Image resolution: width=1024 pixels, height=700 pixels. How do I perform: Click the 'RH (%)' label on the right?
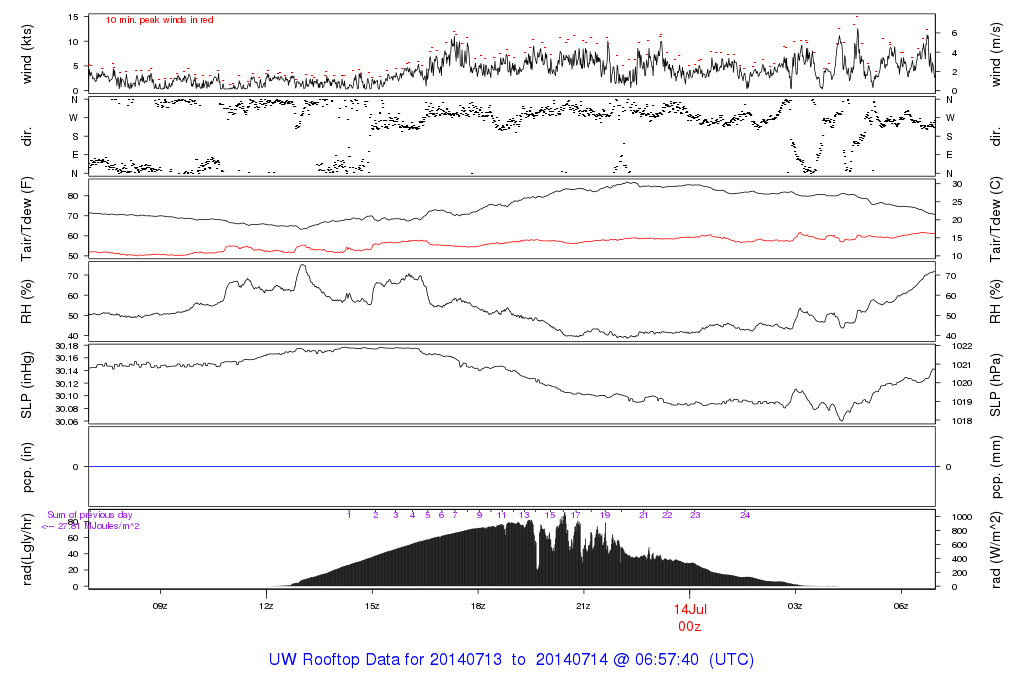click(996, 301)
